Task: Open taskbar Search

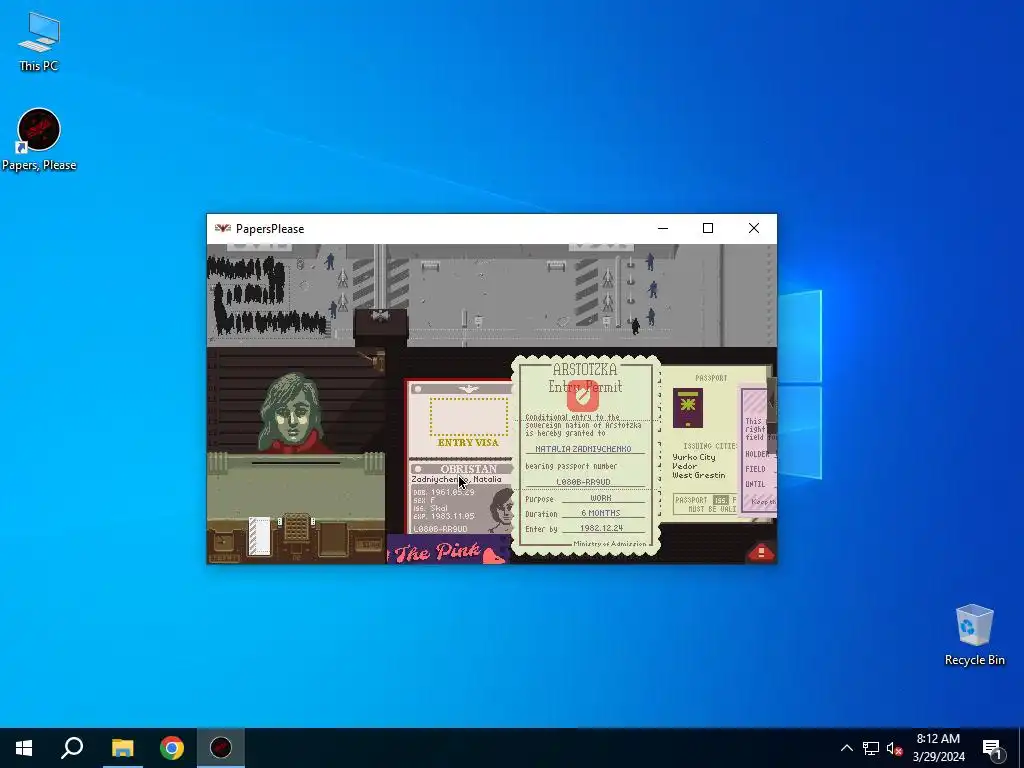Action: coord(72,748)
